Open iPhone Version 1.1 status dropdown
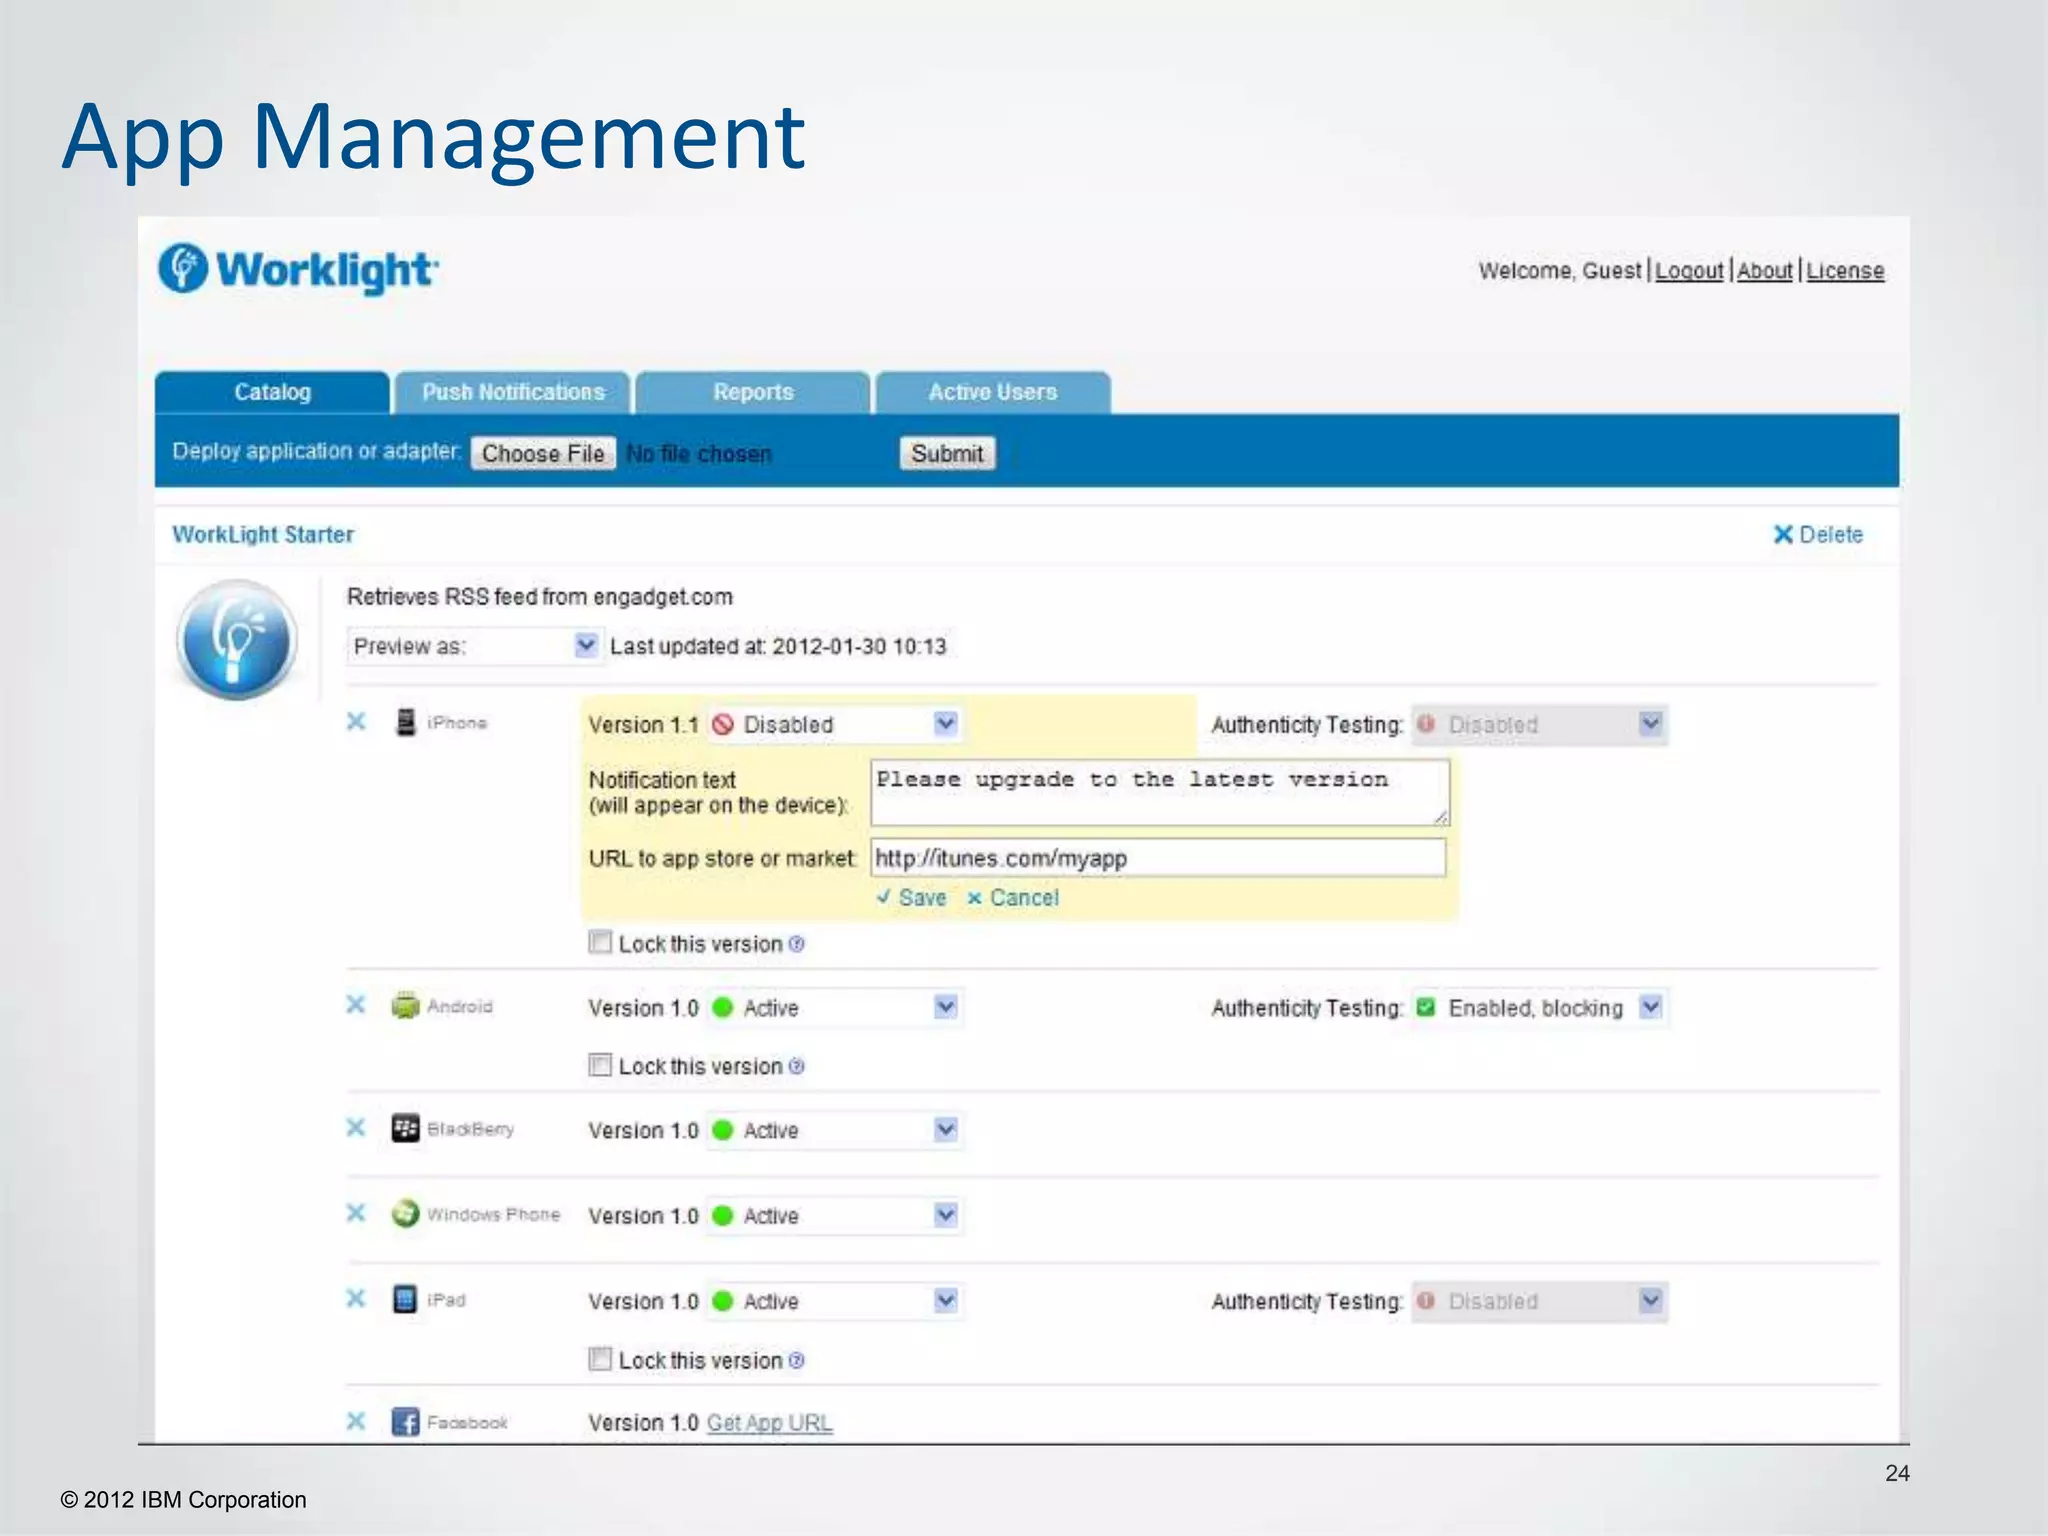 pyautogui.click(x=834, y=724)
